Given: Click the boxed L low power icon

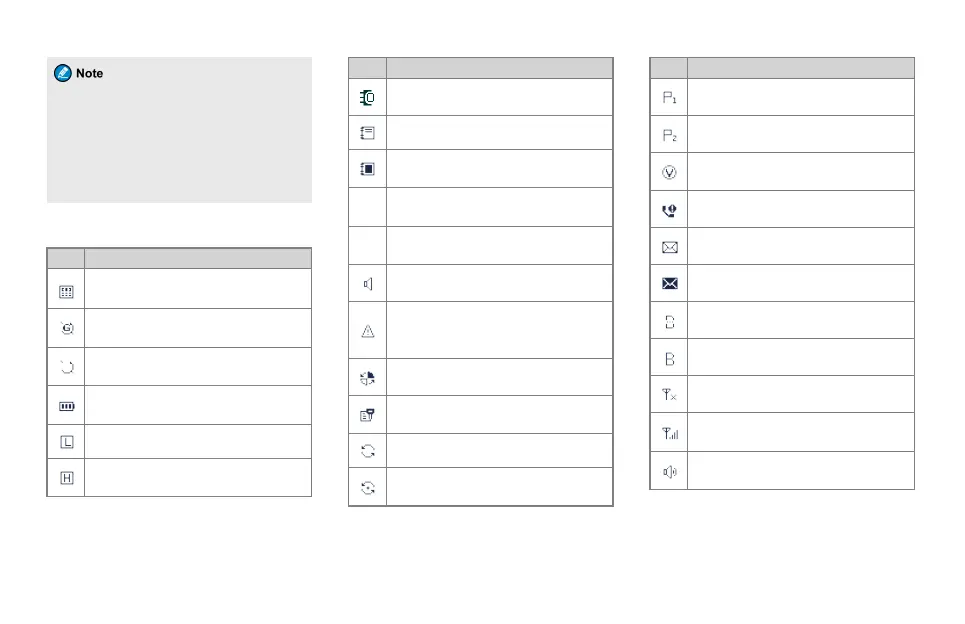Looking at the screenshot, I should point(66,442).
